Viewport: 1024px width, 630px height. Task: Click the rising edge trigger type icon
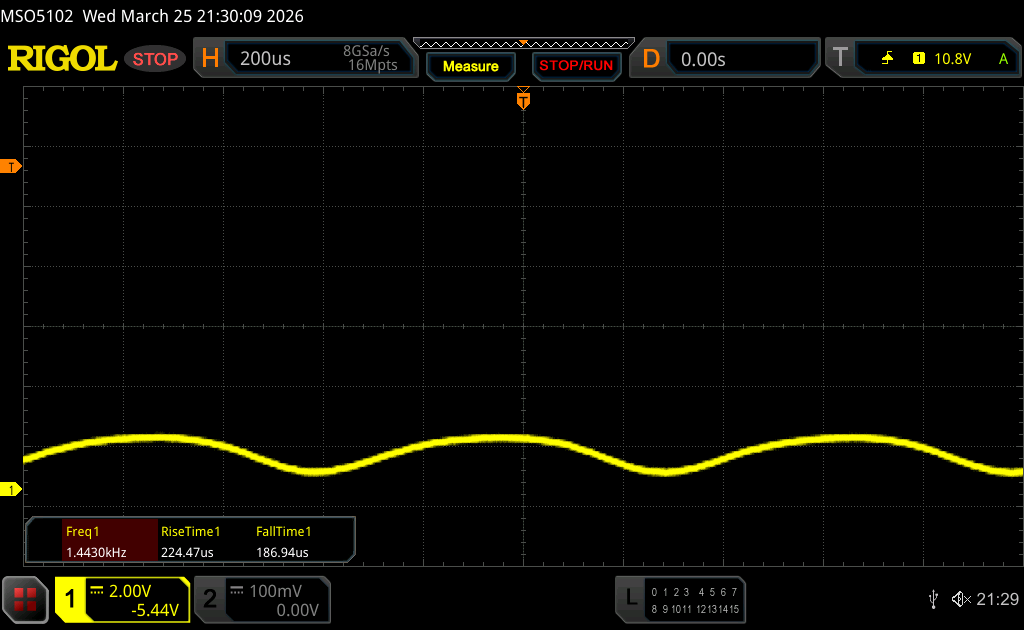[x=887, y=59]
